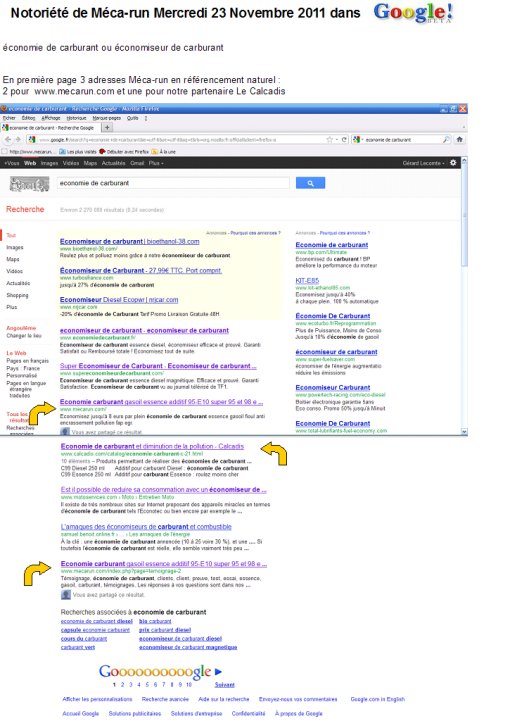This screenshot has height=728, width=510.
Task: Open the 'Est il possible de reduire sa consommation' result
Action: click(x=163, y=490)
